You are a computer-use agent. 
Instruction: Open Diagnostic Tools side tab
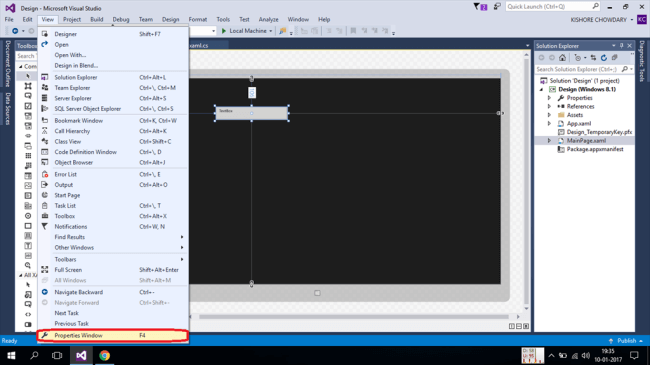point(642,61)
